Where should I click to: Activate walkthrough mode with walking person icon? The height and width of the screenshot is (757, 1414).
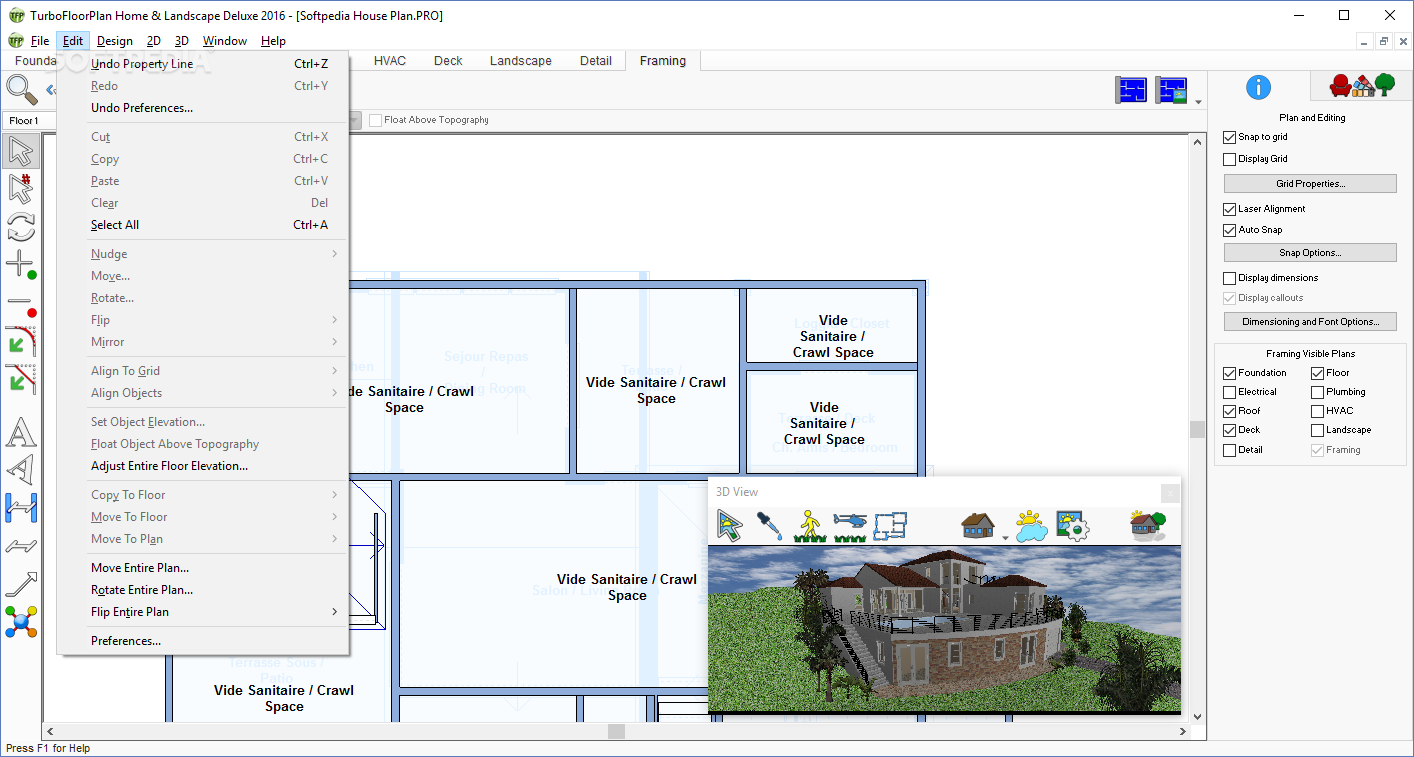(809, 525)
